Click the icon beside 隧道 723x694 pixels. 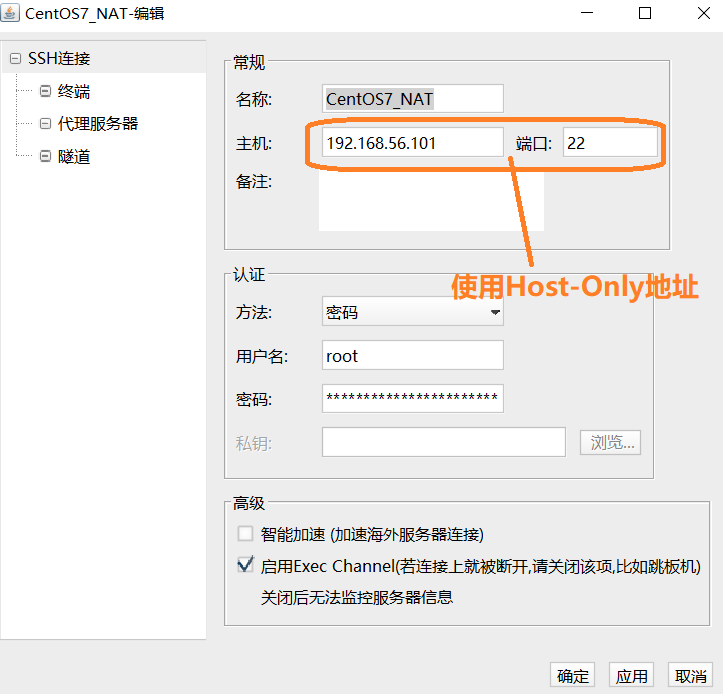pos(45,156)
